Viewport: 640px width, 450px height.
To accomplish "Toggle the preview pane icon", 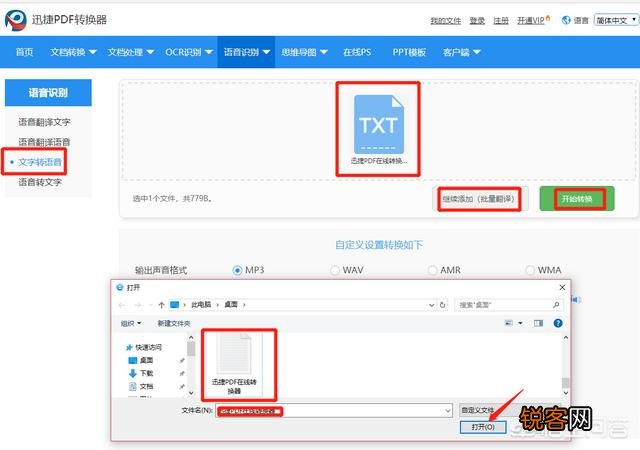I will 538,323.
